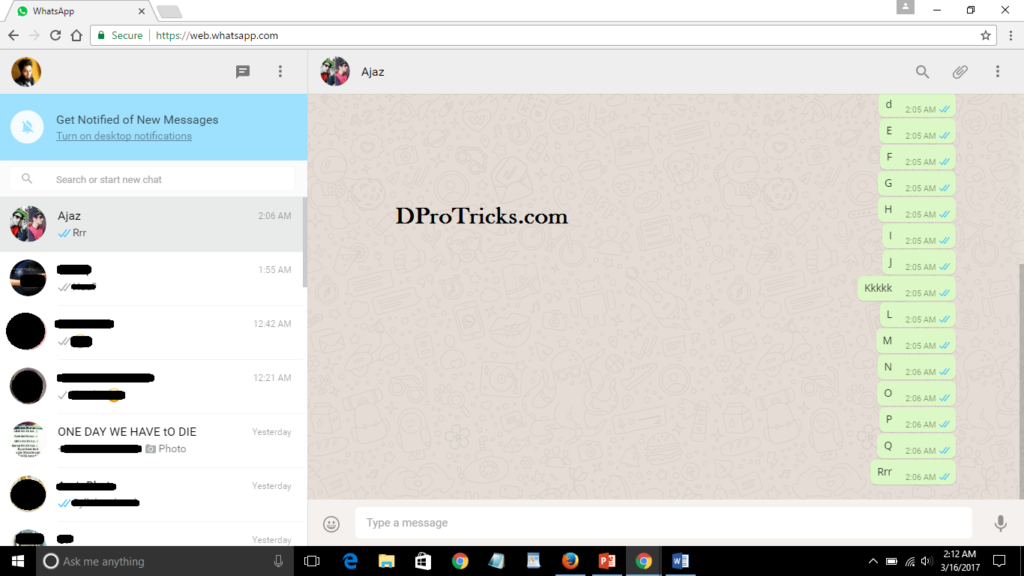Click the address bar URL
Screen dimensions: 1024x576
point(217,35)
